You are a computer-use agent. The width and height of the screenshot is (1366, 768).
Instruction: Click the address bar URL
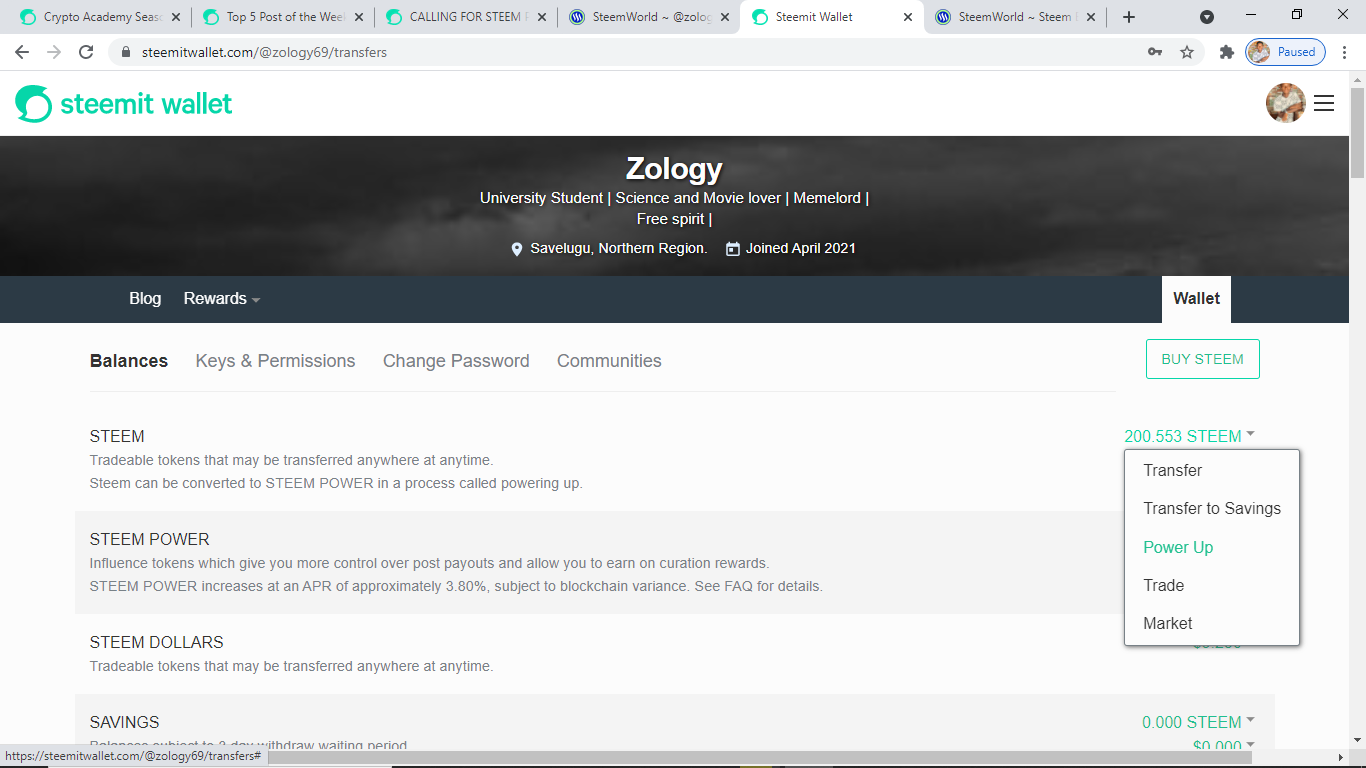tap(265, 52)
